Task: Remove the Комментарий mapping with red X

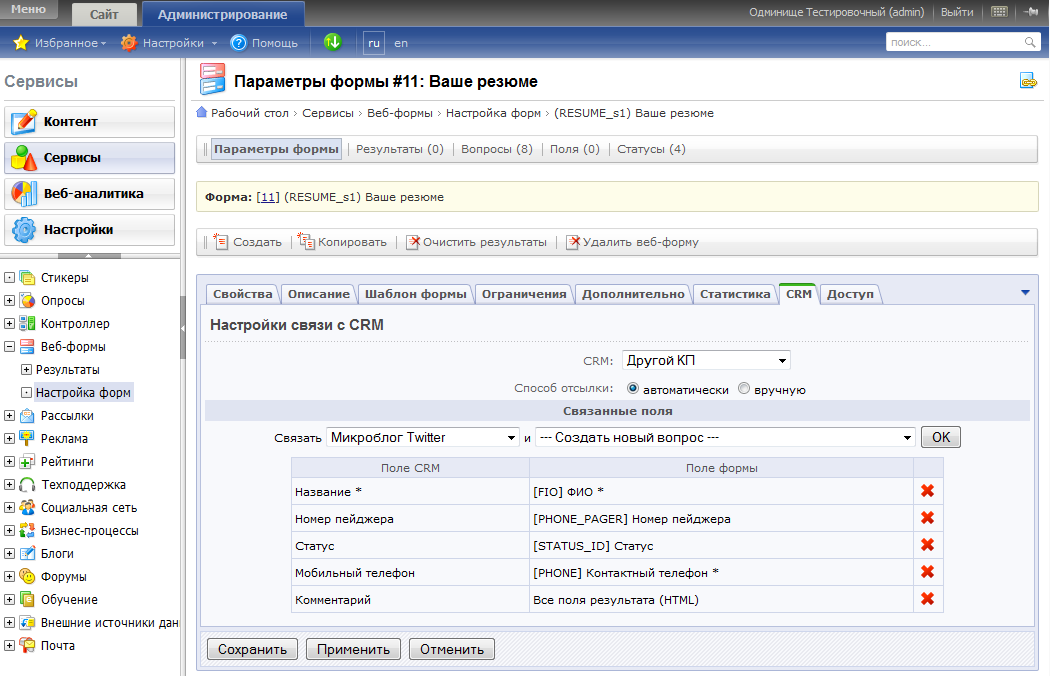Action: pos(927,599)
